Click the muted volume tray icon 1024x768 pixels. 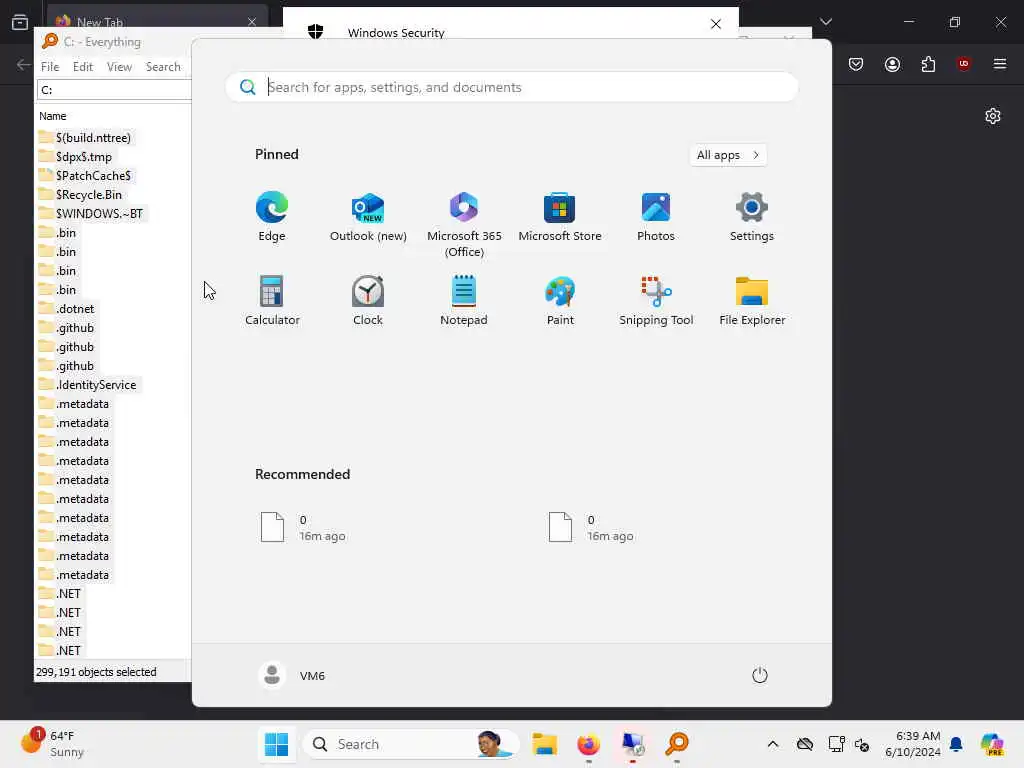point(861,744)
